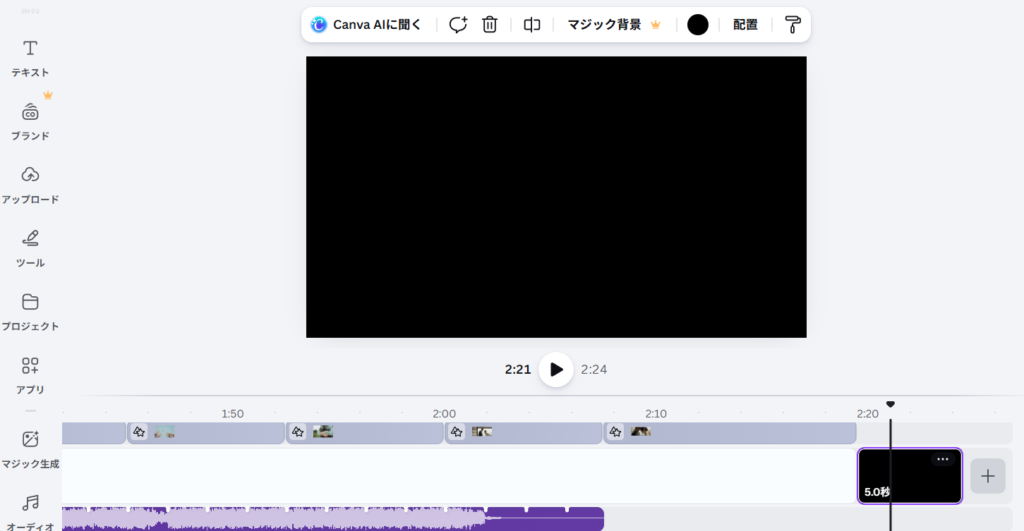The height and width of the screenshot is (531, 1024).
Task: Open the アップロード (Upload) panel
Action: coord(30,184)
